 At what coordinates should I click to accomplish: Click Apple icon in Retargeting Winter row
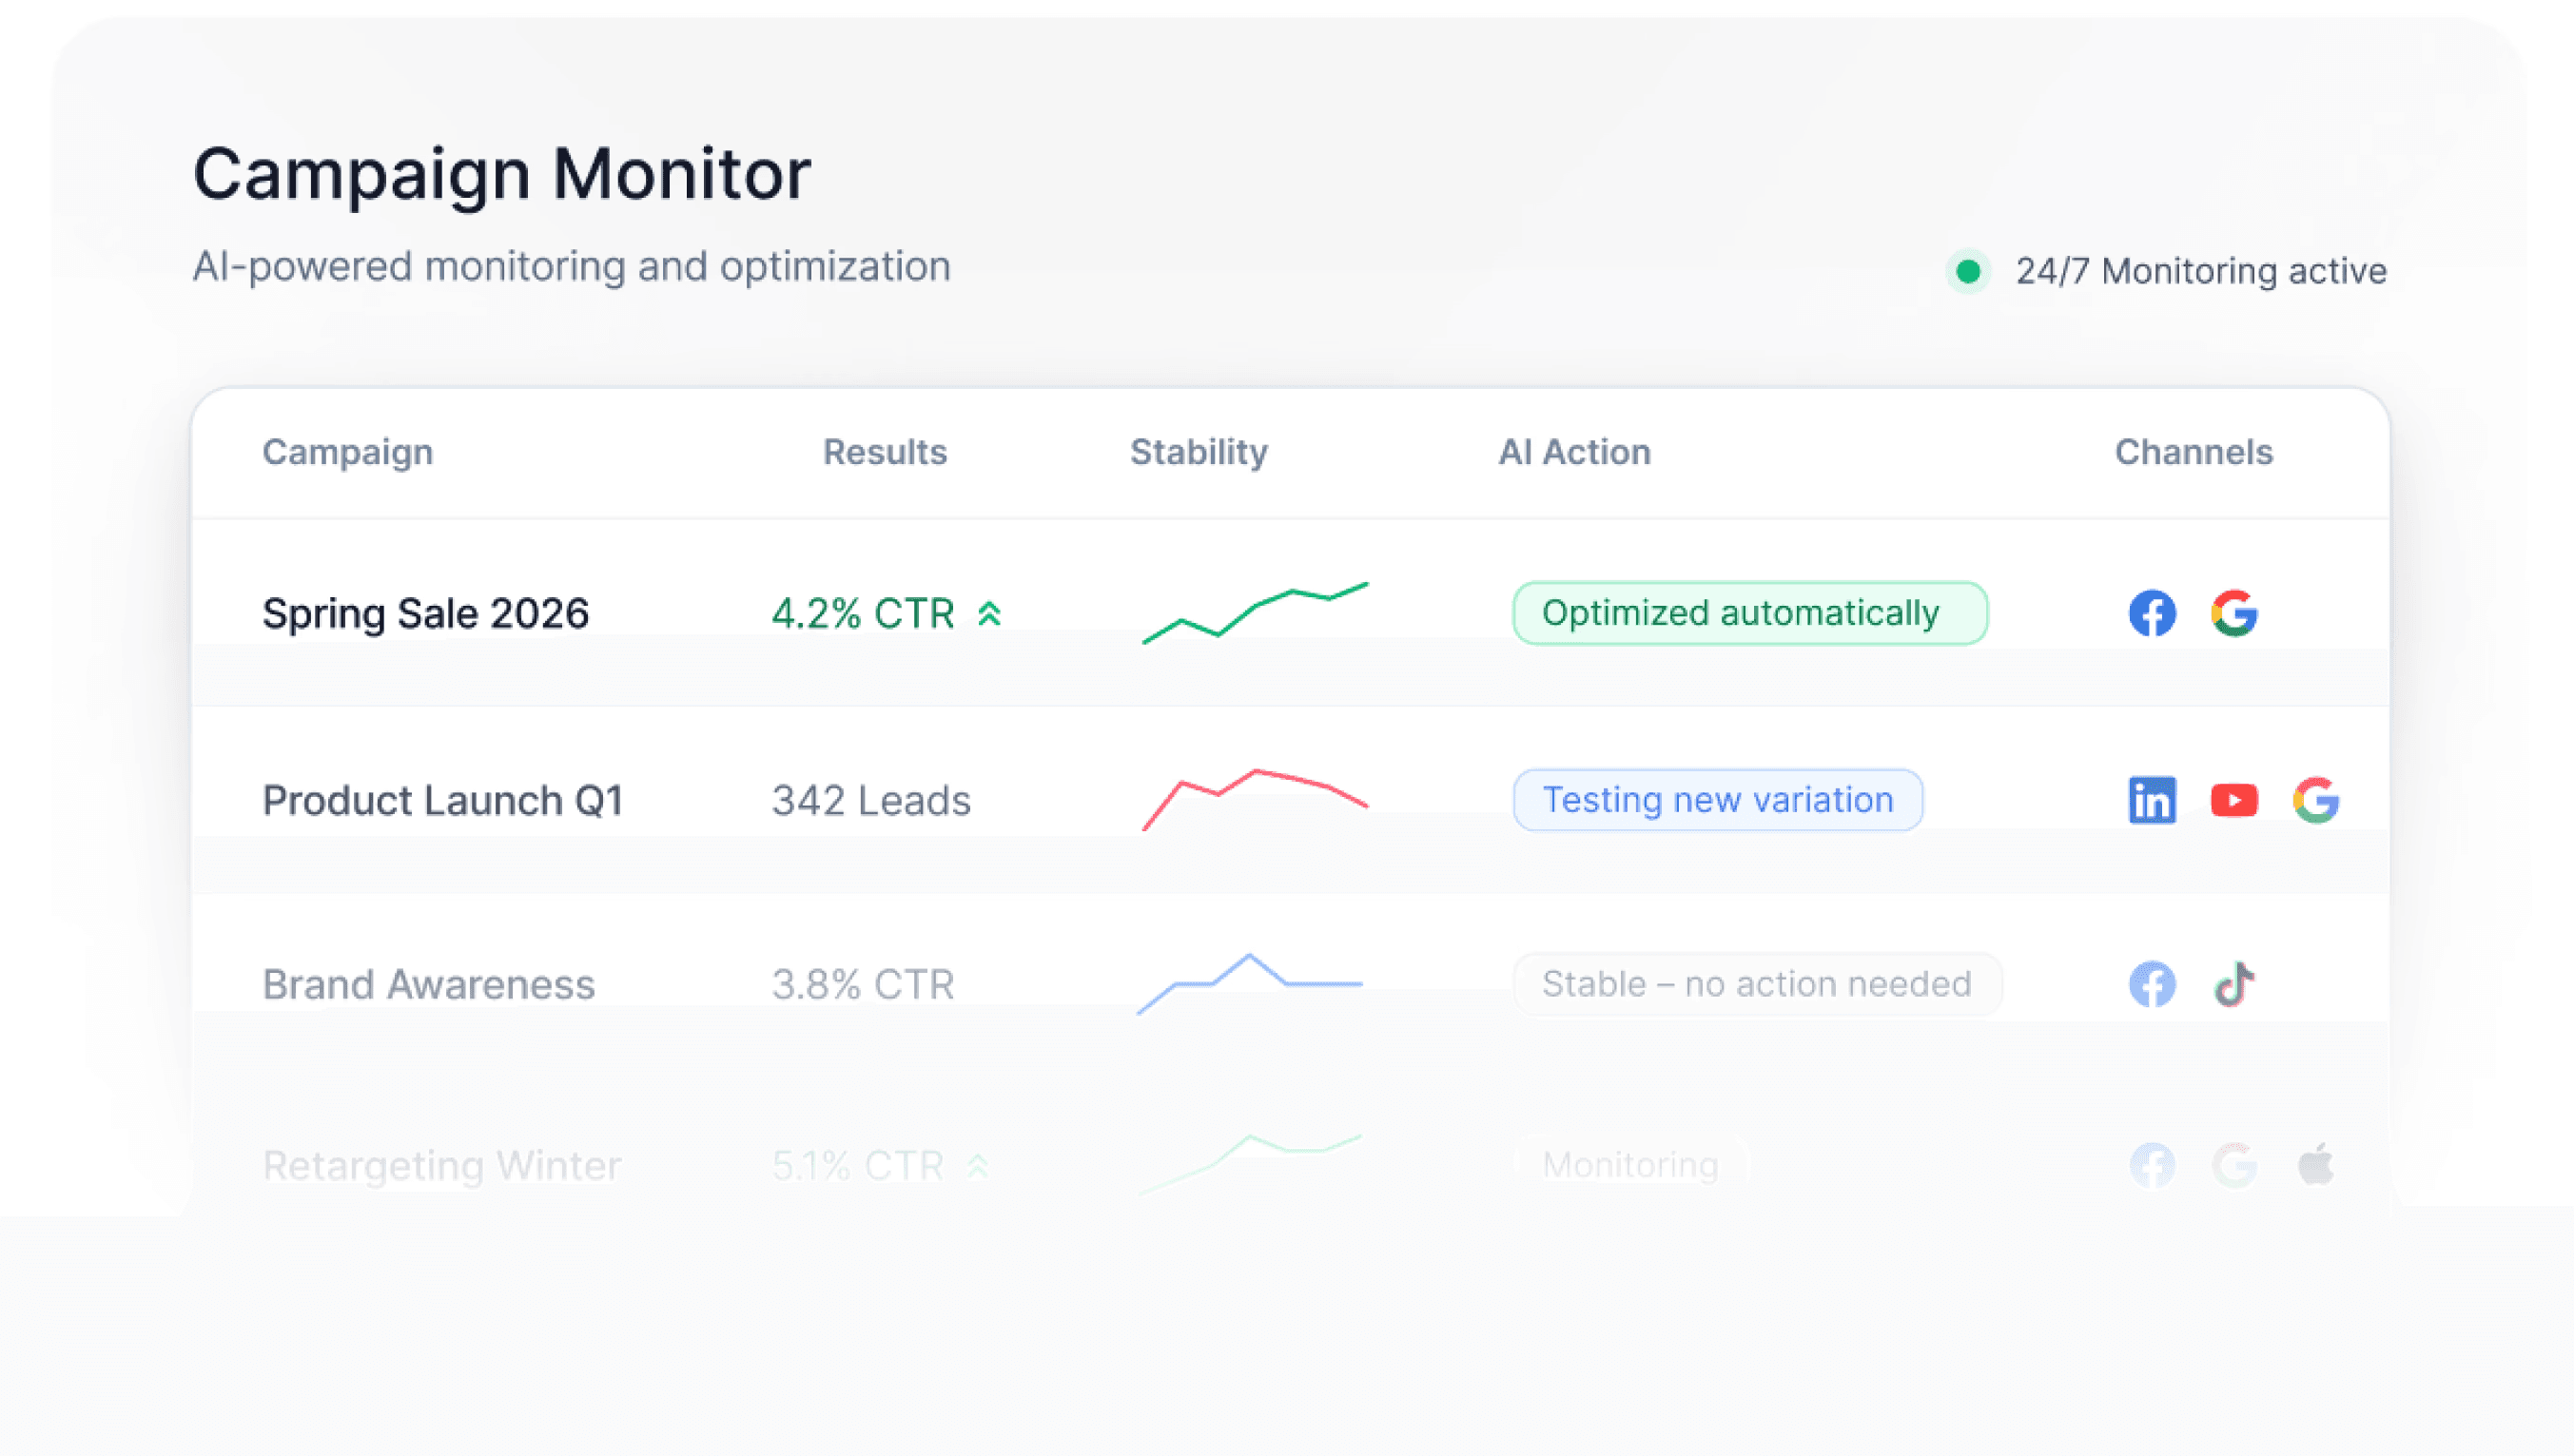[x=2315, y=1164]
